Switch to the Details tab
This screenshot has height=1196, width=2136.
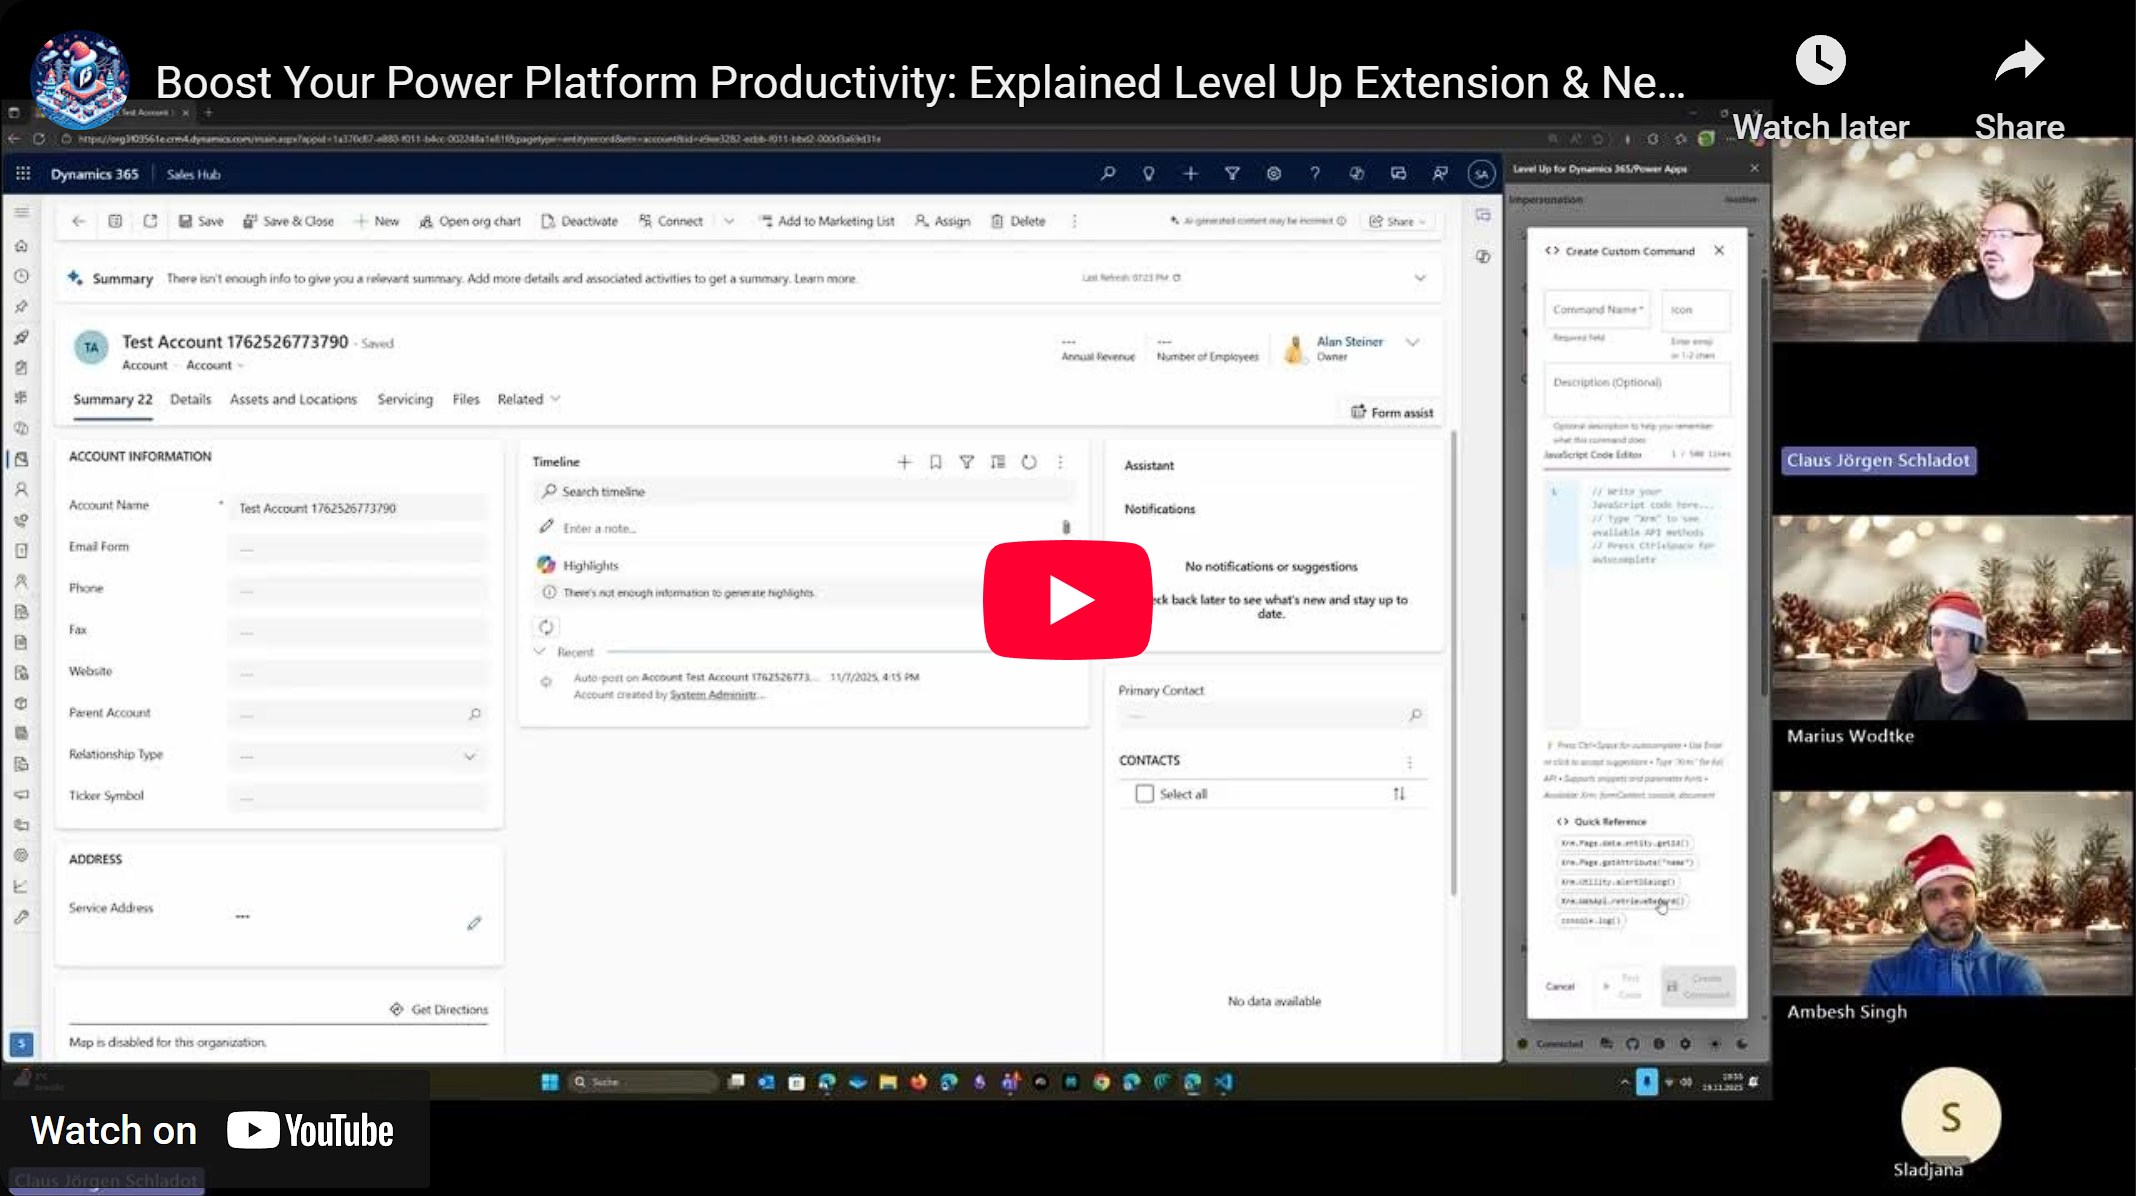190,399
